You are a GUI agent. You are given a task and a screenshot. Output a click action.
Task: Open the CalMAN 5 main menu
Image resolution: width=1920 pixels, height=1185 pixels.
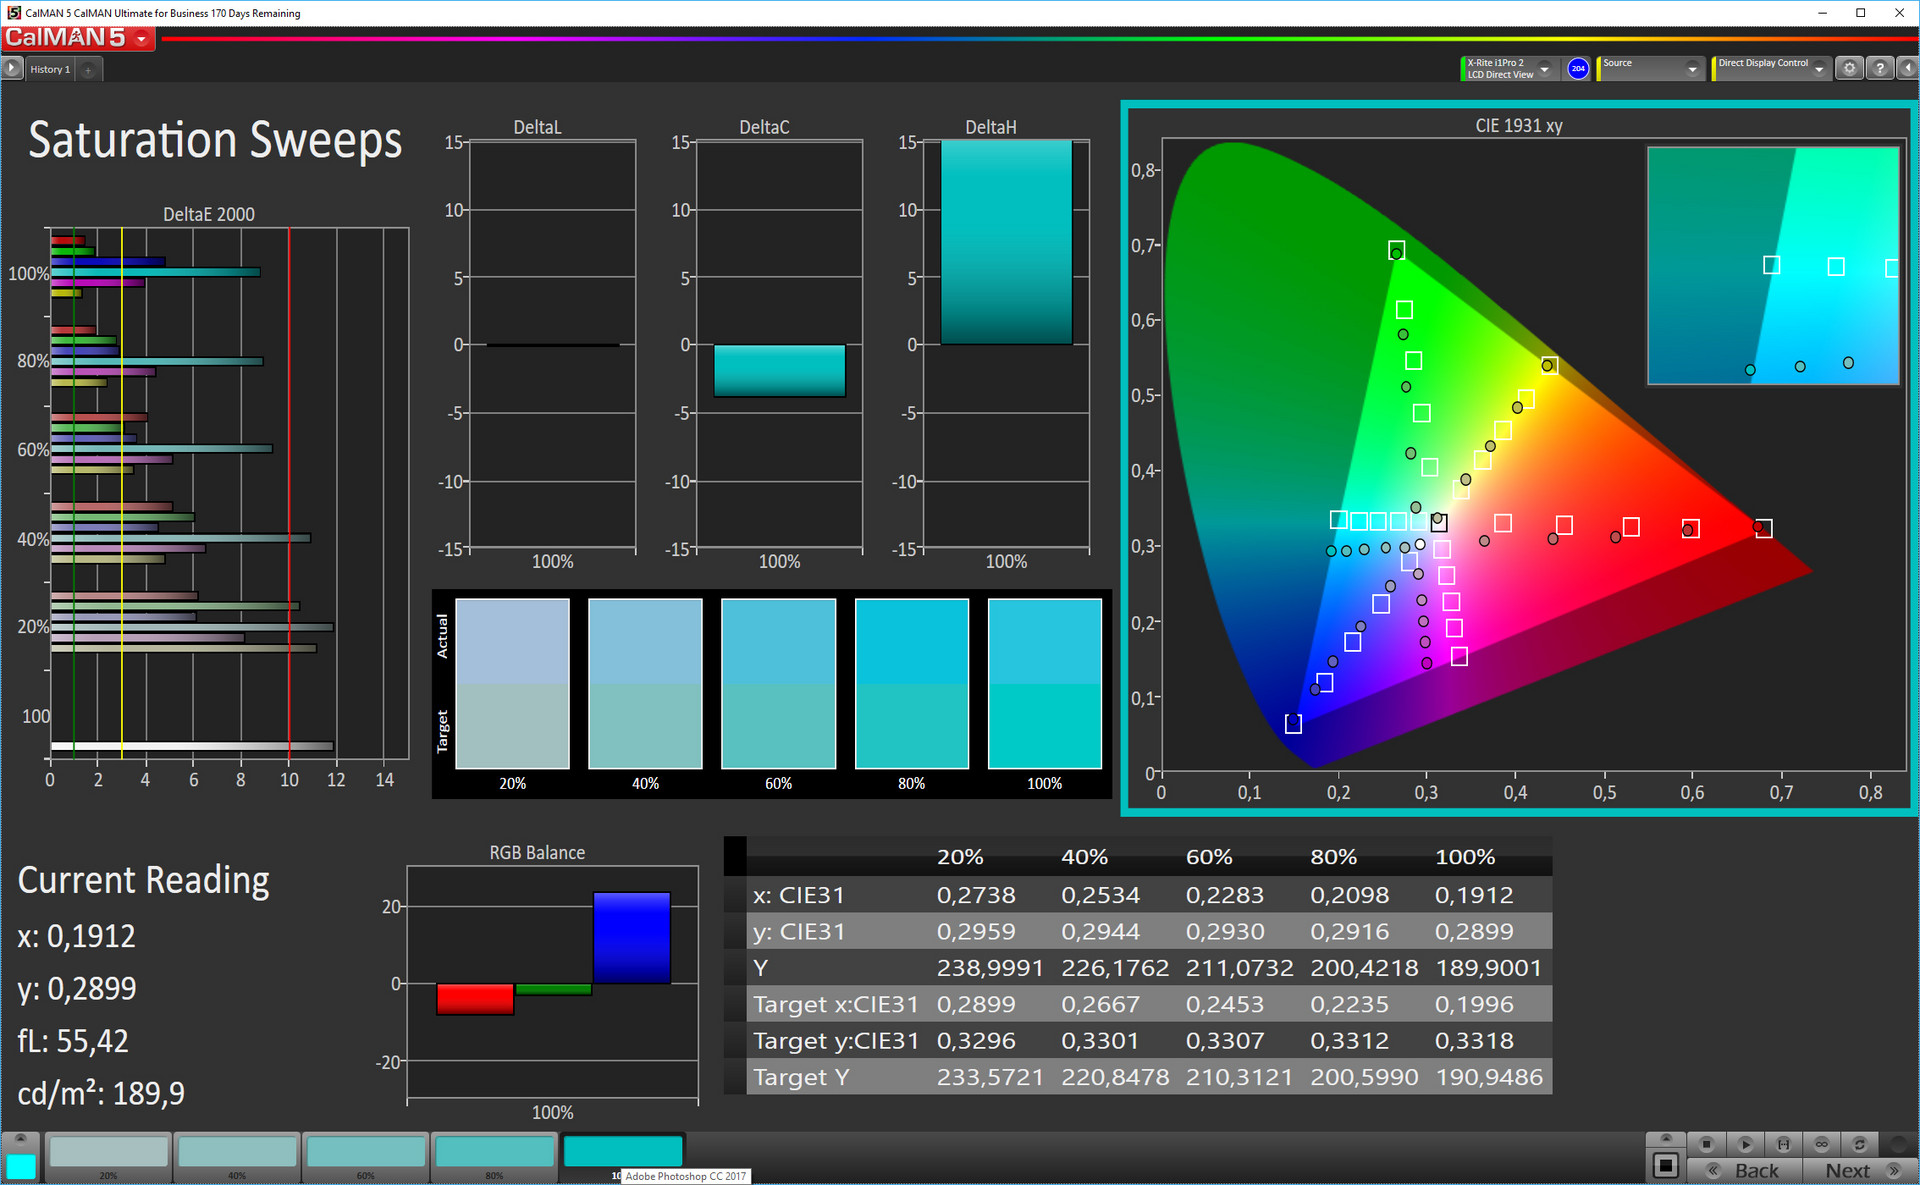[141, 39]
